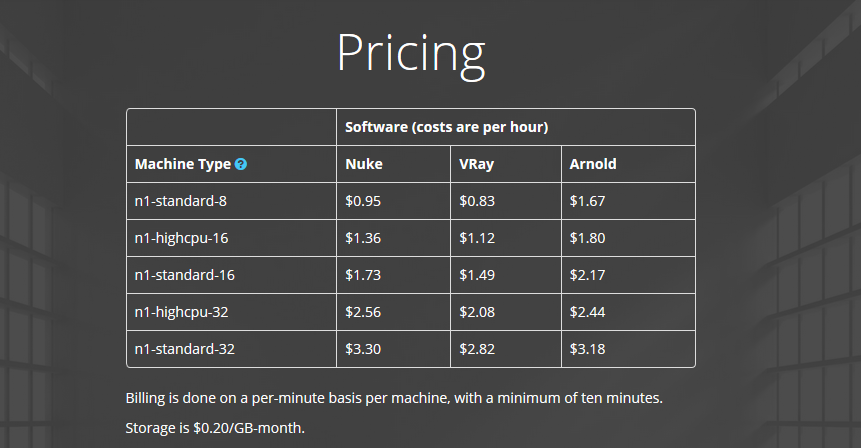Click the $1.12 VRay price cell
This screenshot has width=861, height=448.
(x=477, y=238)
